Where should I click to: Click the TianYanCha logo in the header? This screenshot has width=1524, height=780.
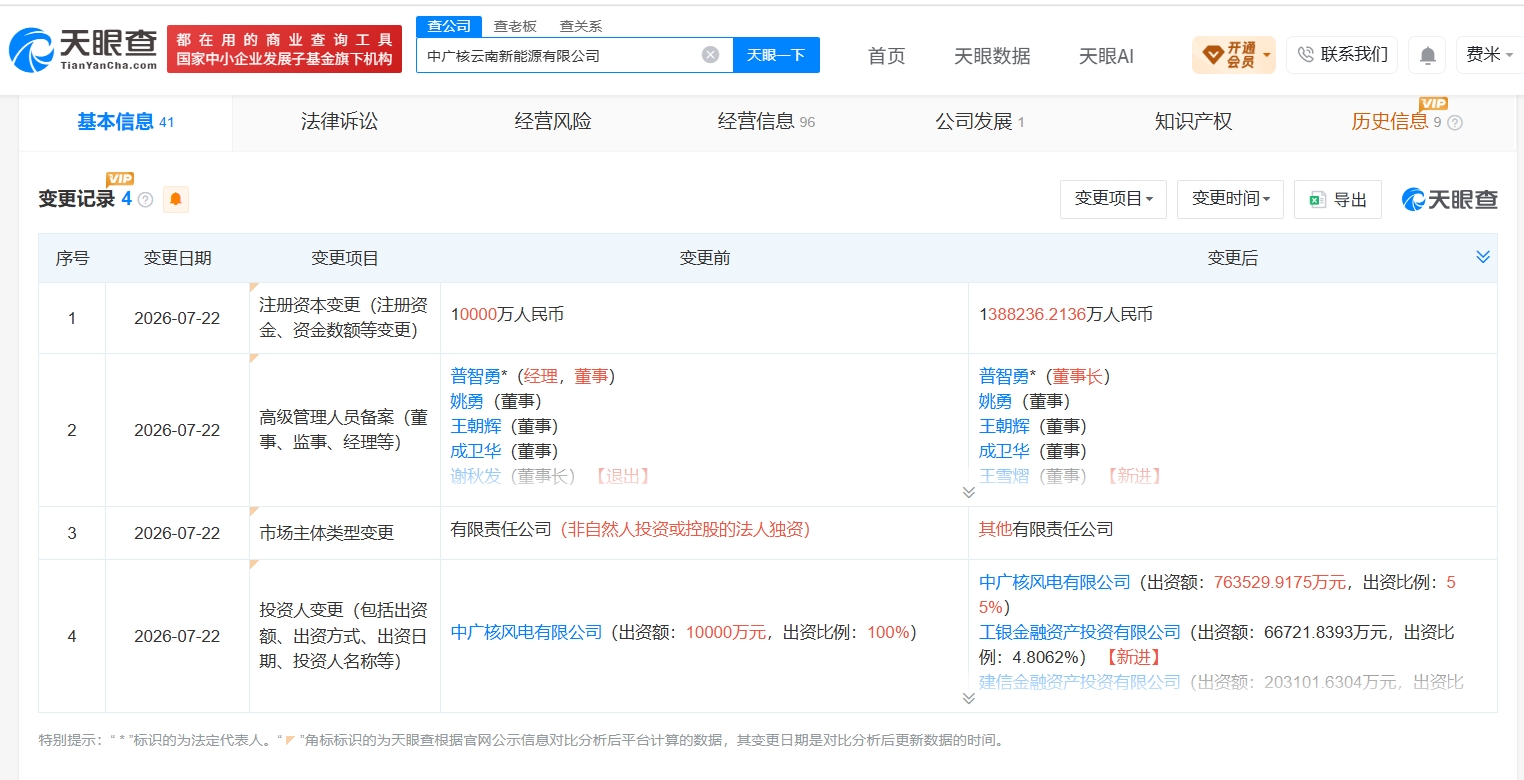click(x=83, y=50)
